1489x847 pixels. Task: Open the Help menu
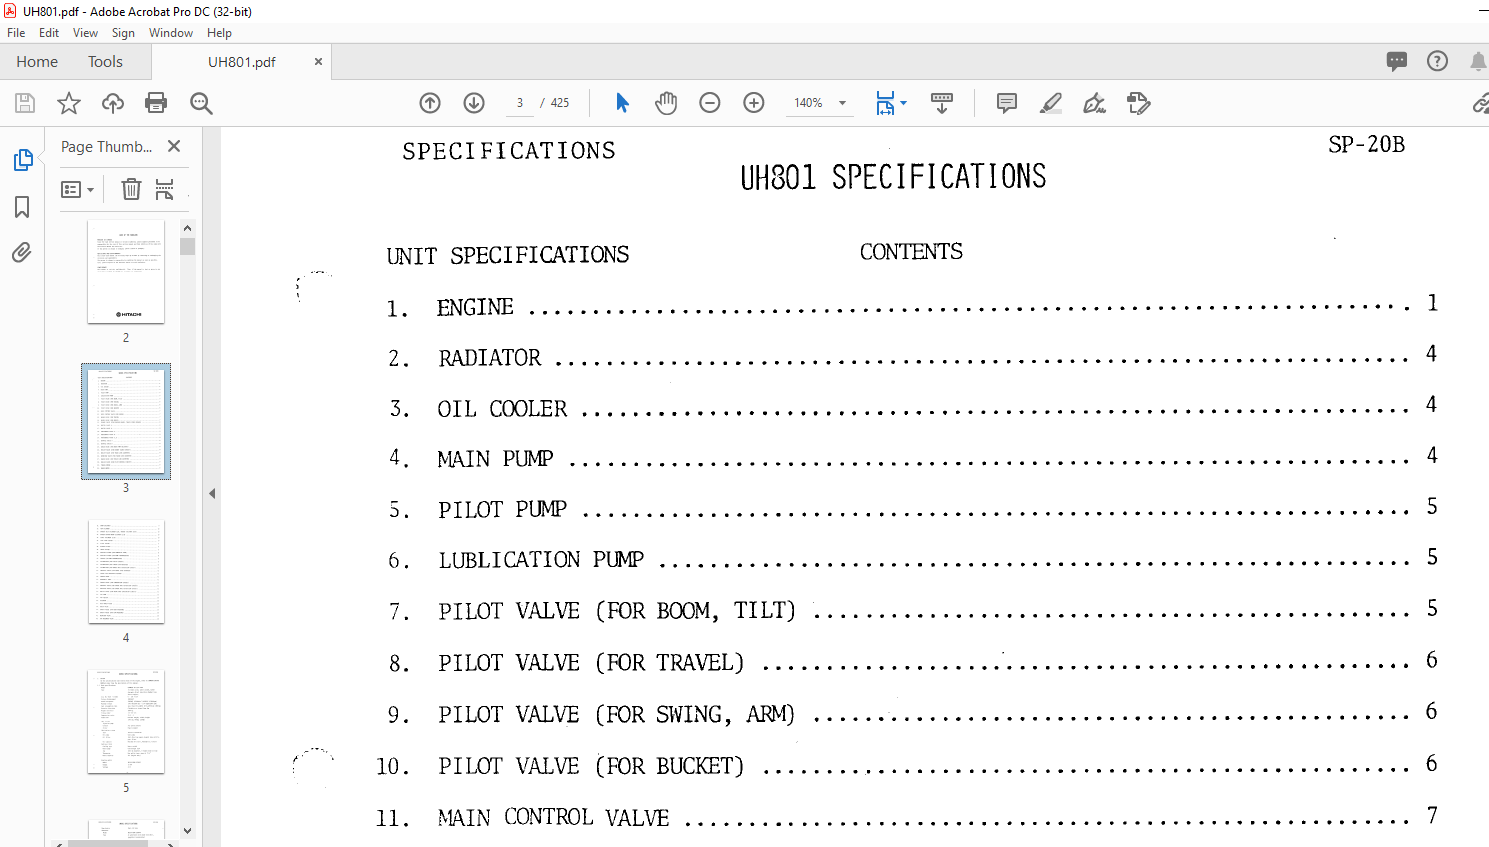click(x=219, y=33)
